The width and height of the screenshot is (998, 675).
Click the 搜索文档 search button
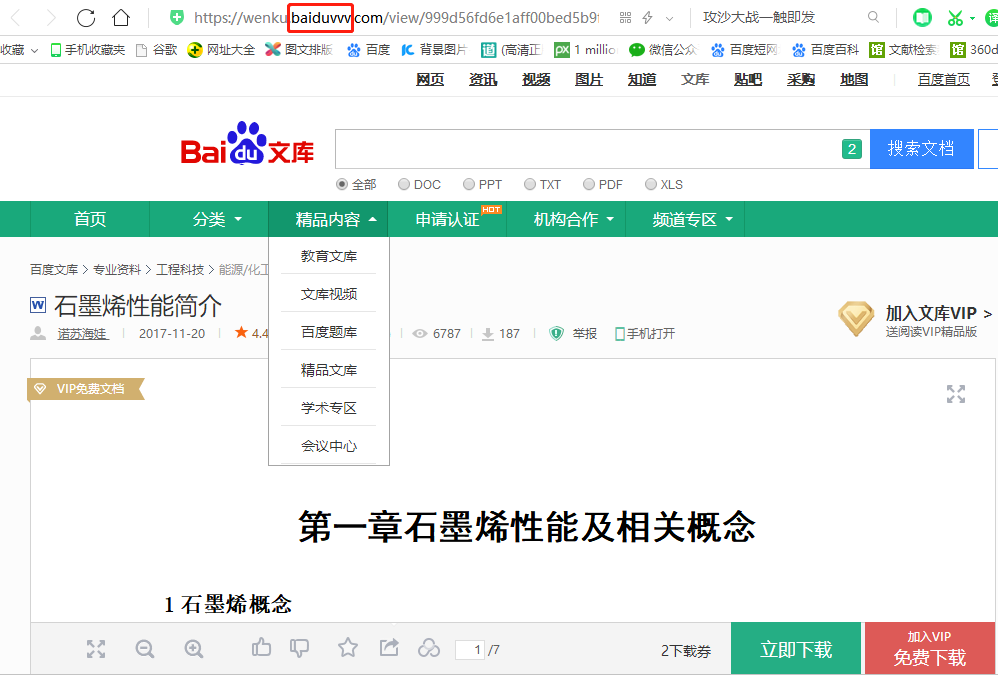pyautogui.click(x=922, y=148)
